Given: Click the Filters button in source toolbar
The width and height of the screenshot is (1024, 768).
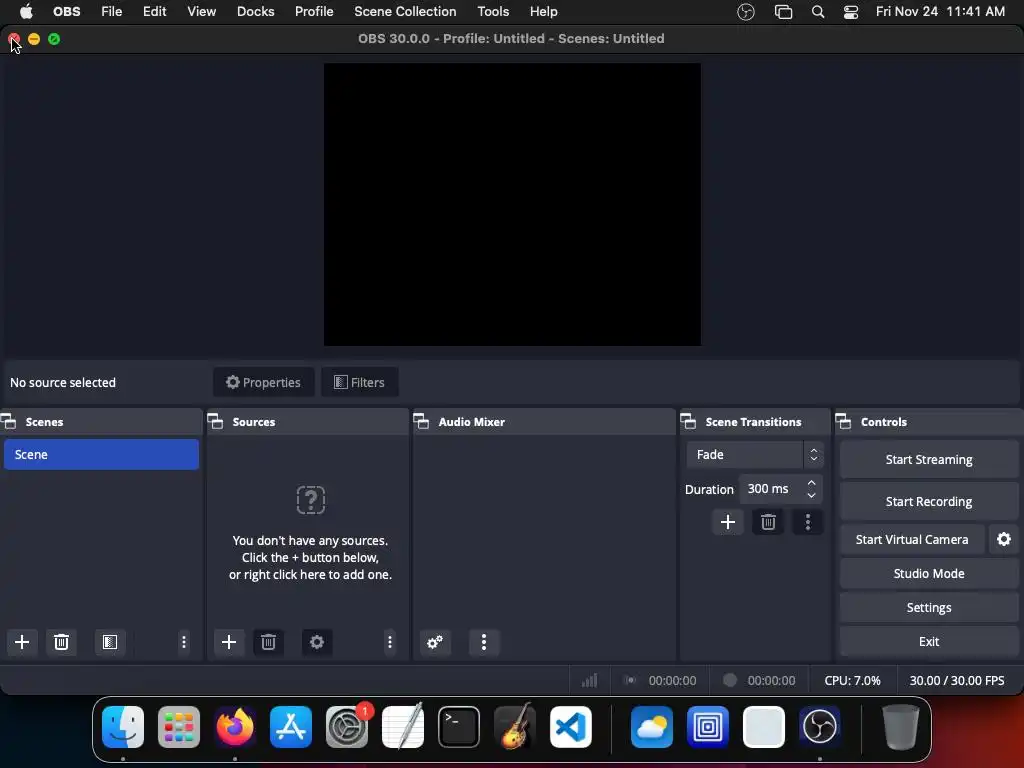Looking at the screenshot, I should [x=359, y=382].
